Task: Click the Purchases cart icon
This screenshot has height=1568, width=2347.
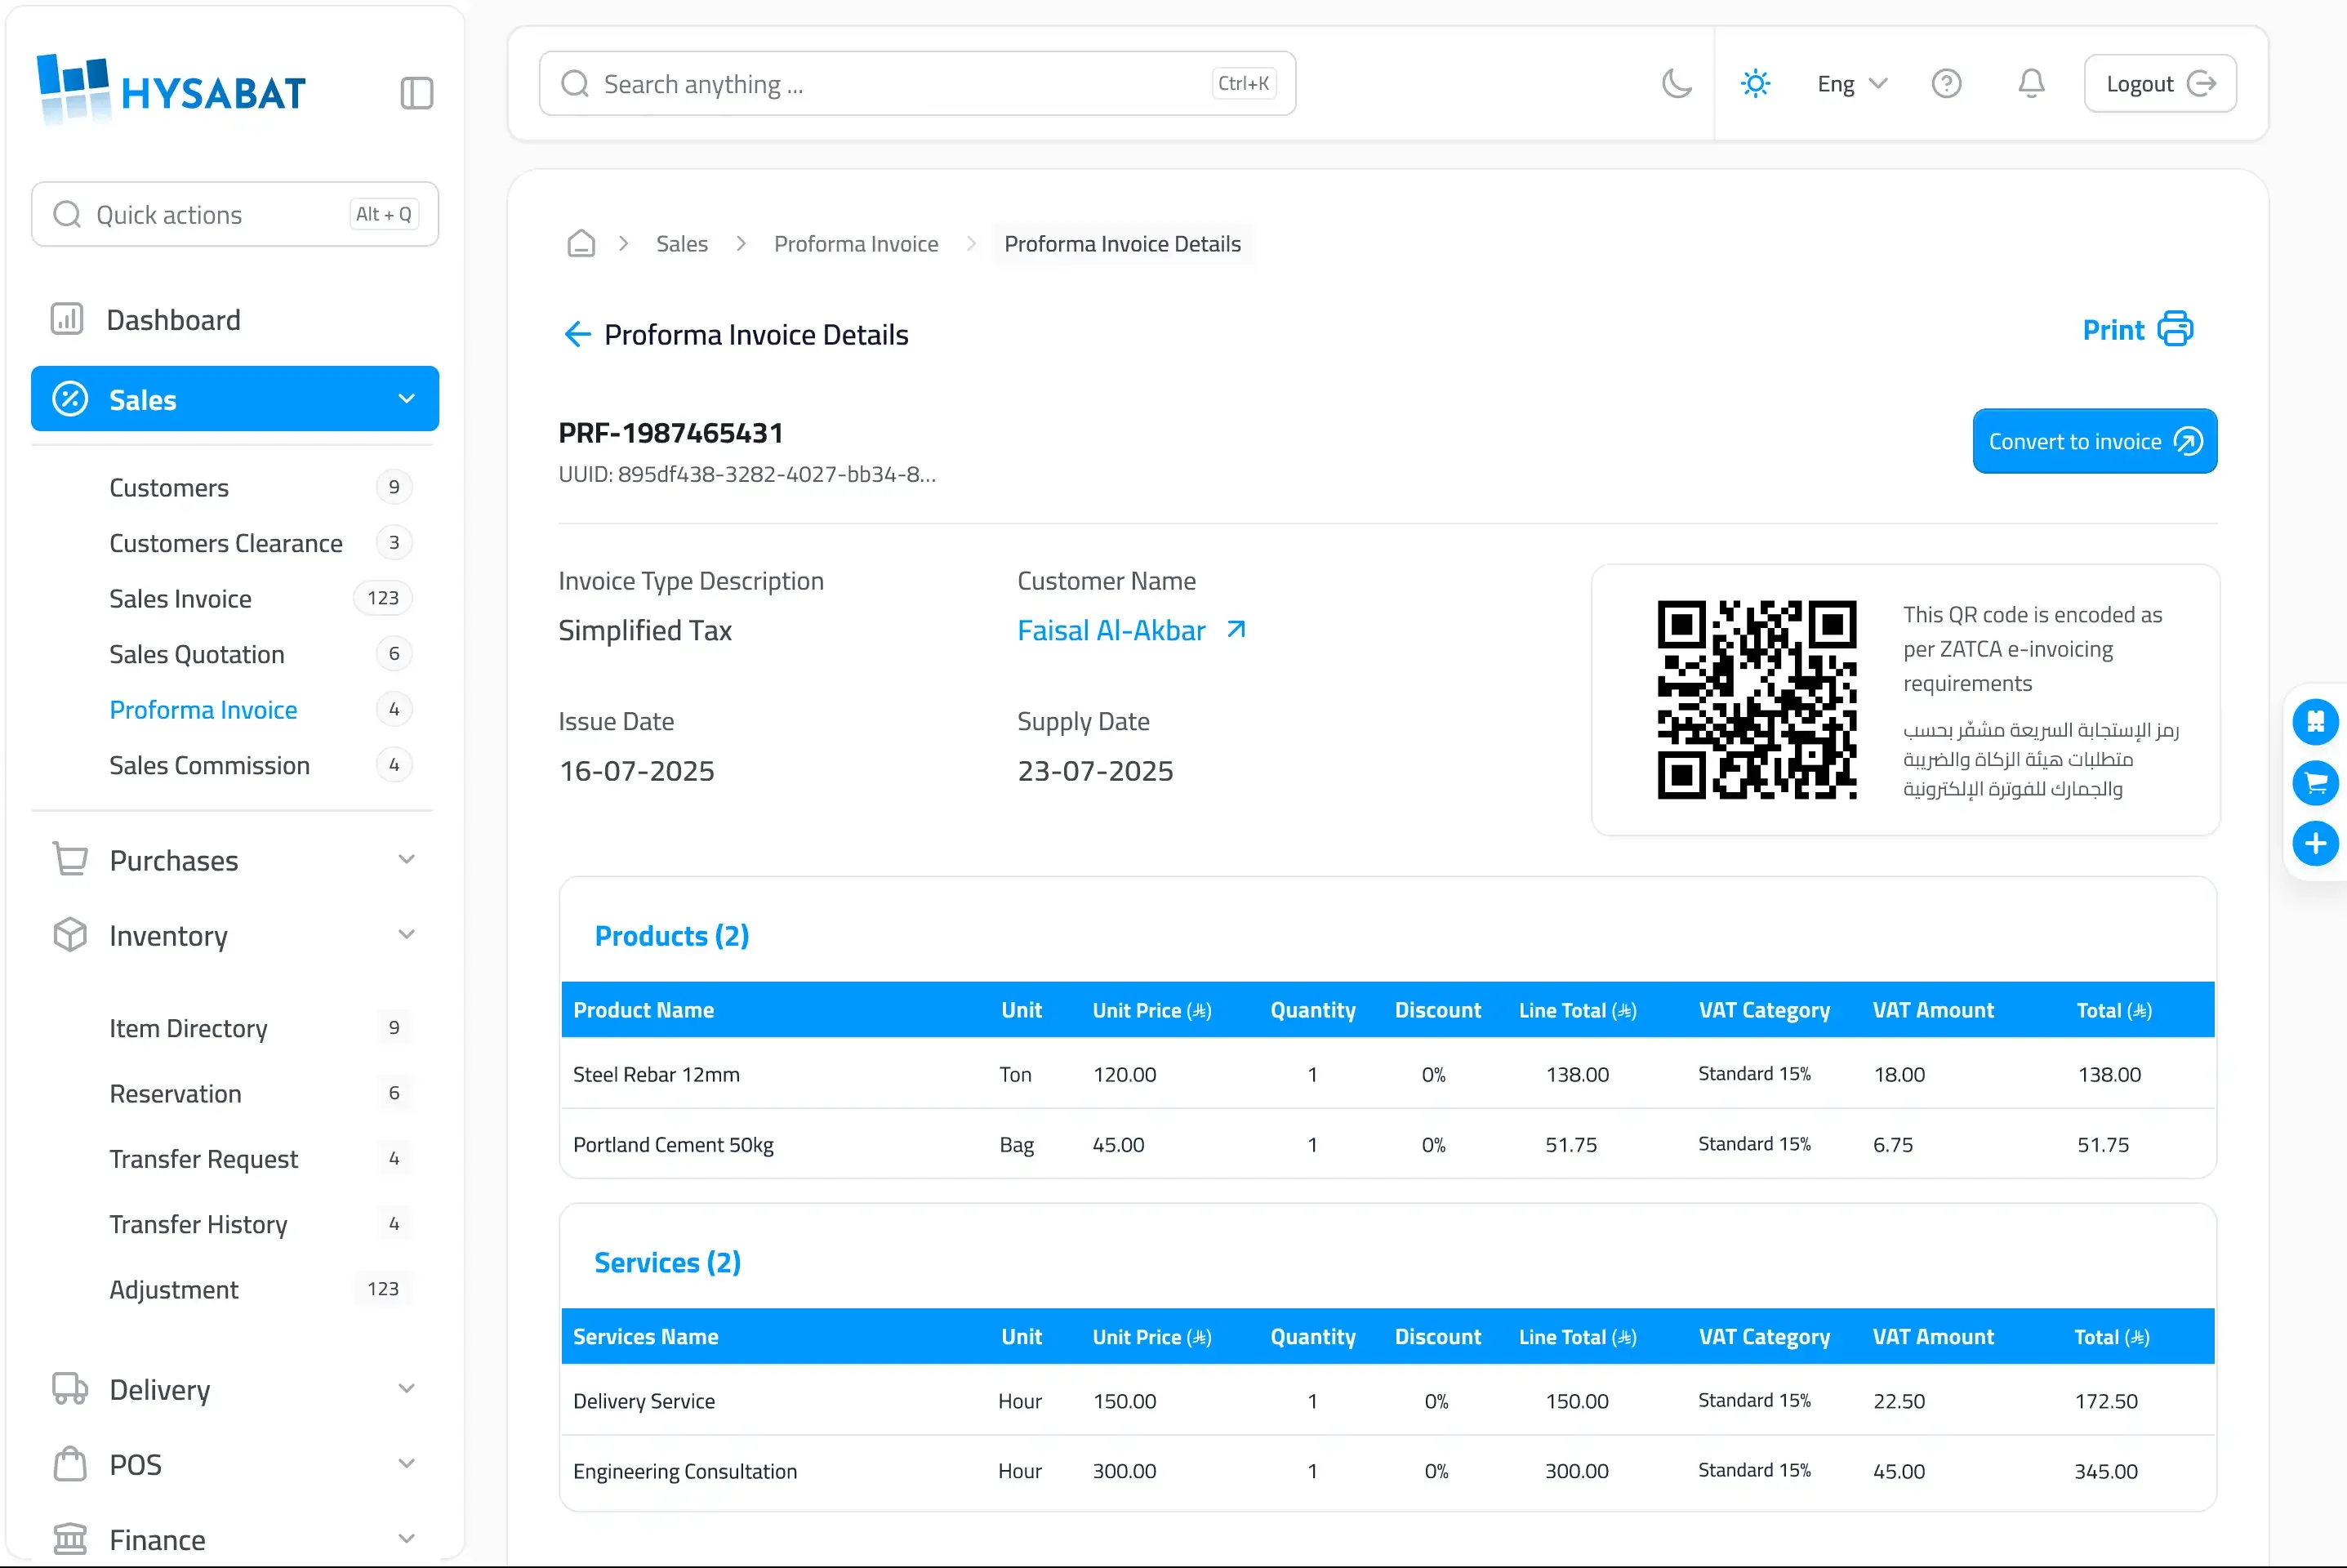Action: (x=70, y=859)
